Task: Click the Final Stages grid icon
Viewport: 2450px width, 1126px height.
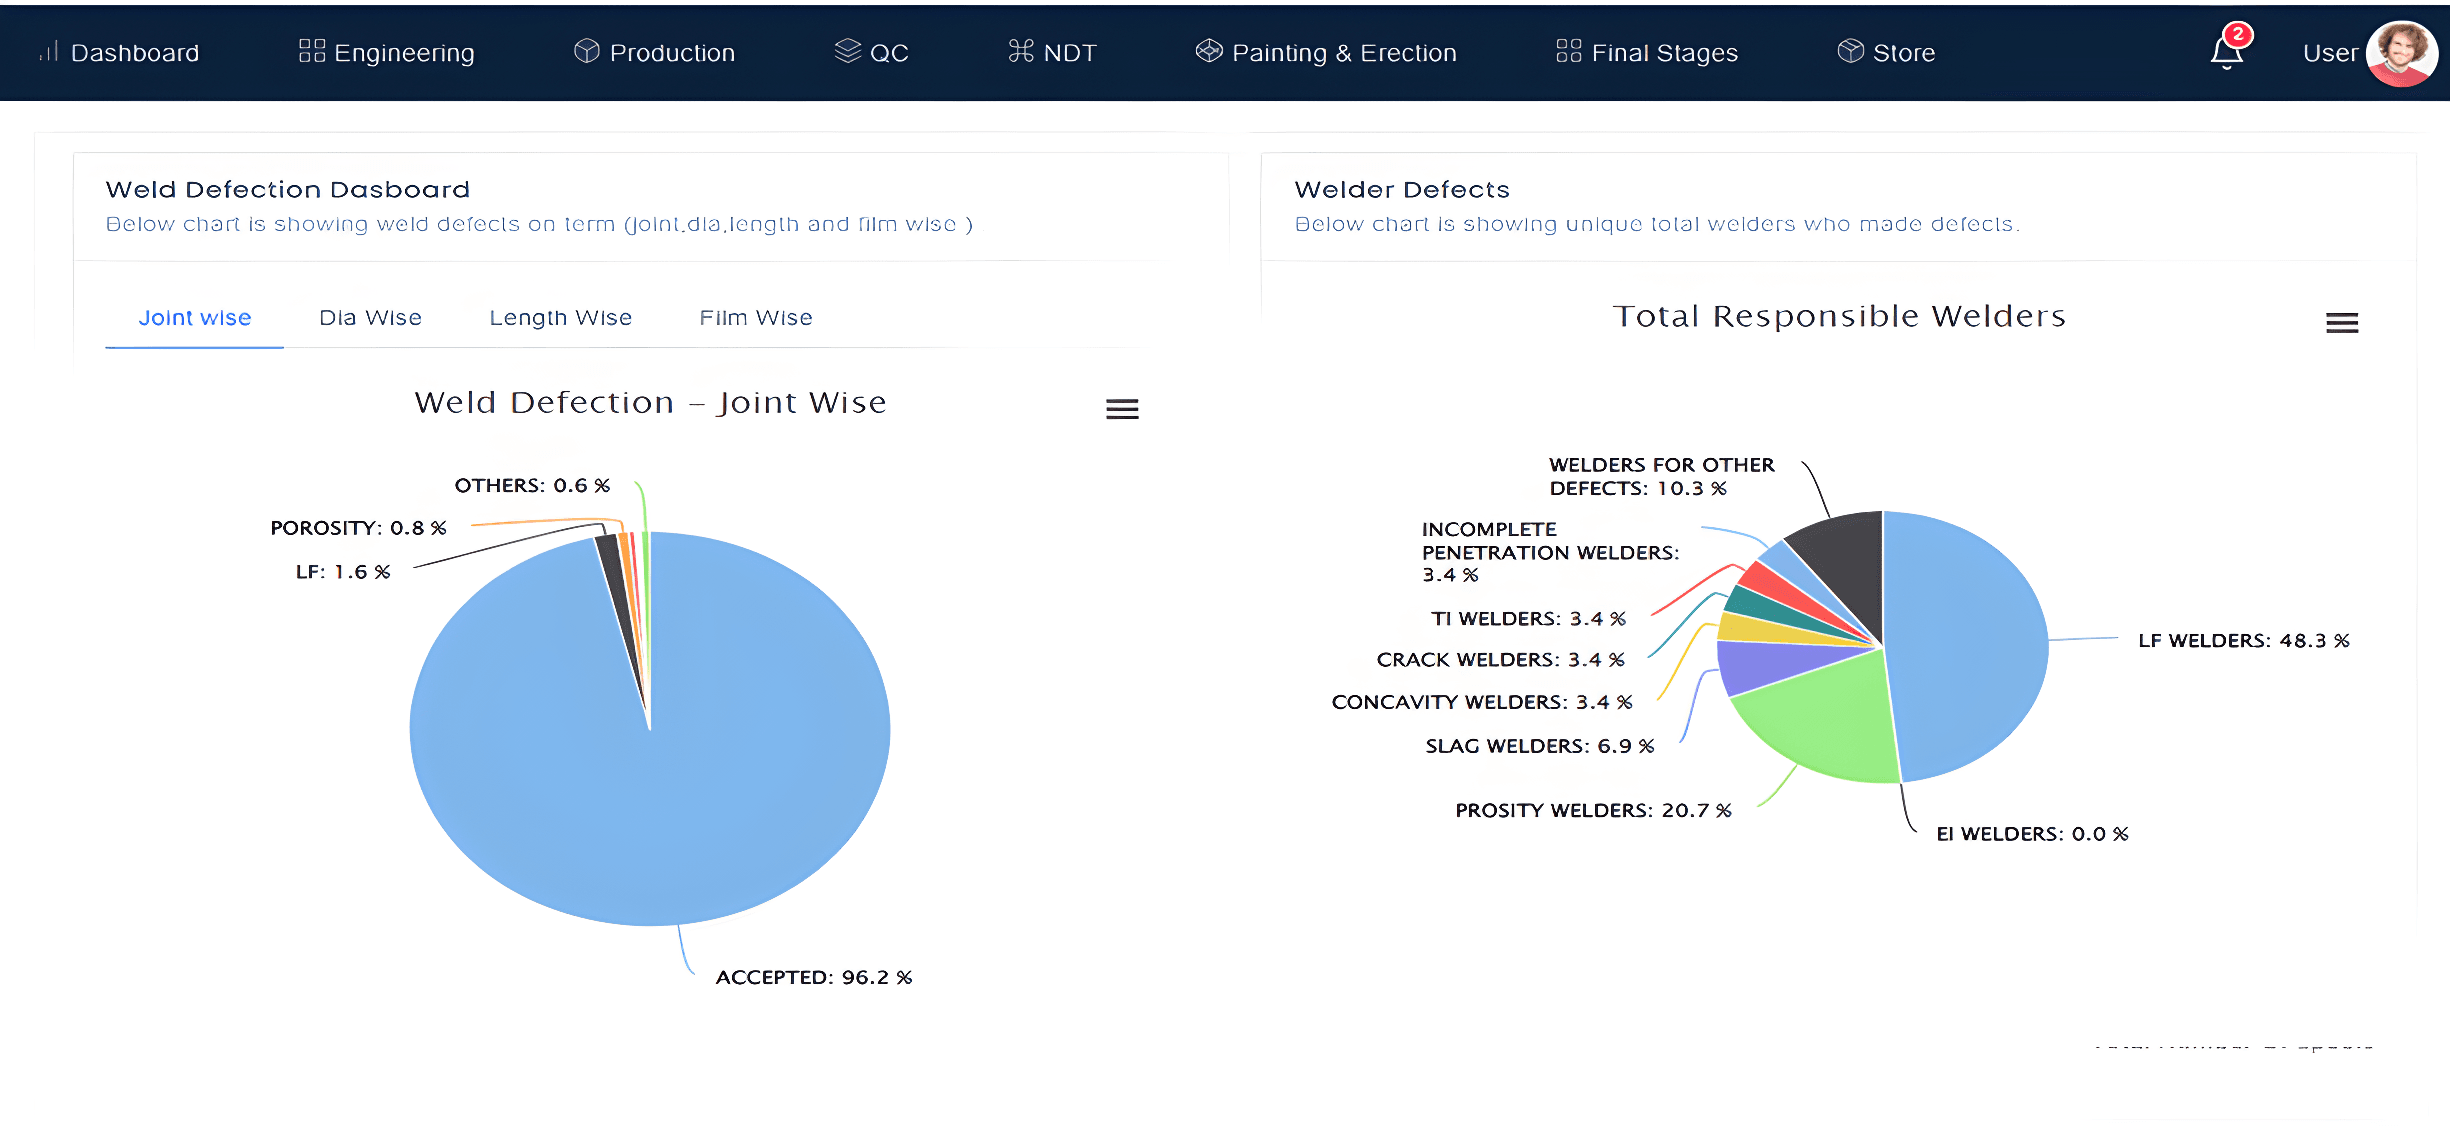Action: click(1569, 51)
